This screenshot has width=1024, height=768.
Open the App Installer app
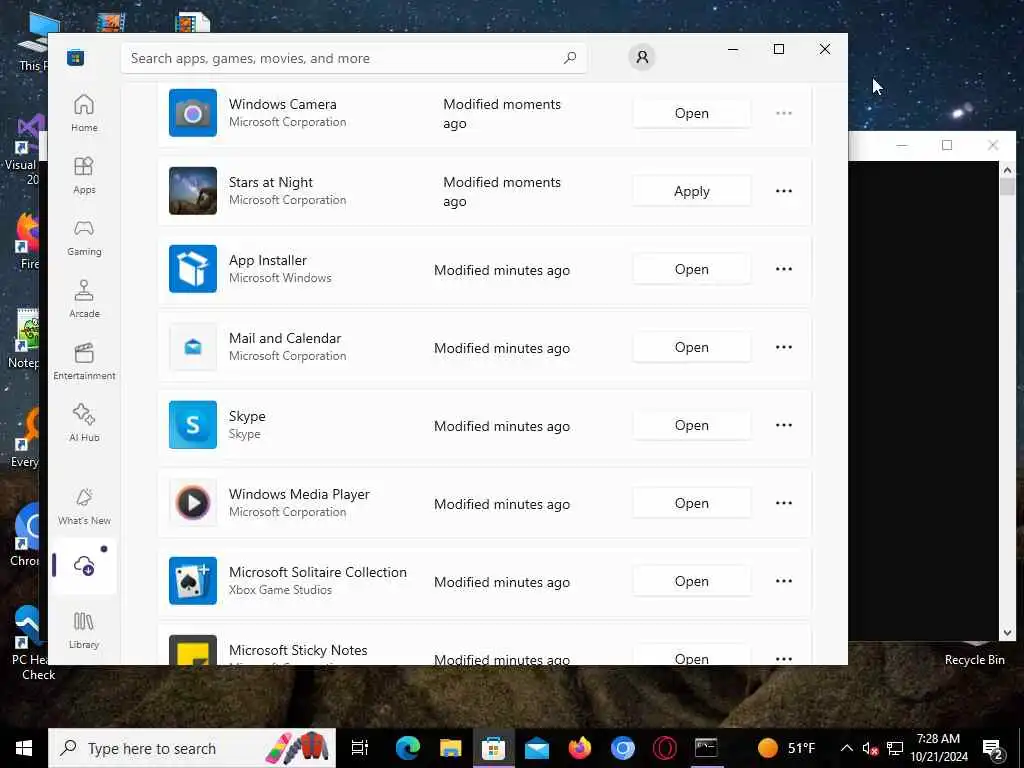pos(692,269)
